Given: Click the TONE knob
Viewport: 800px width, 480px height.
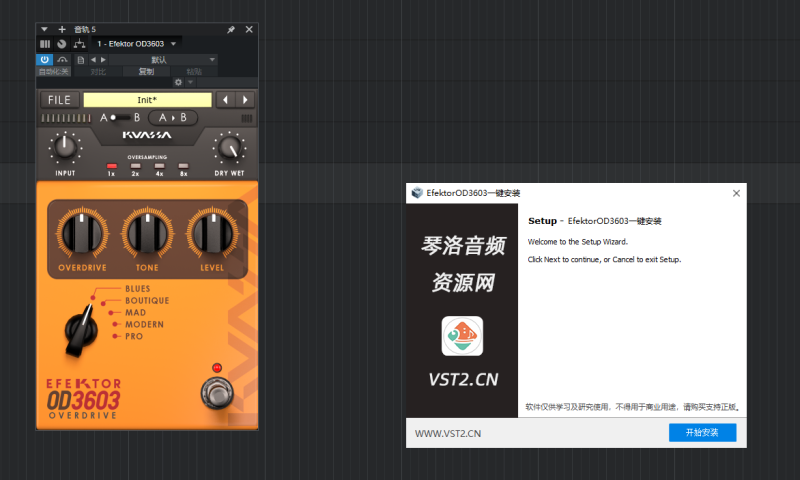Looking at the screenshot, I should click(x=147, y=234).
